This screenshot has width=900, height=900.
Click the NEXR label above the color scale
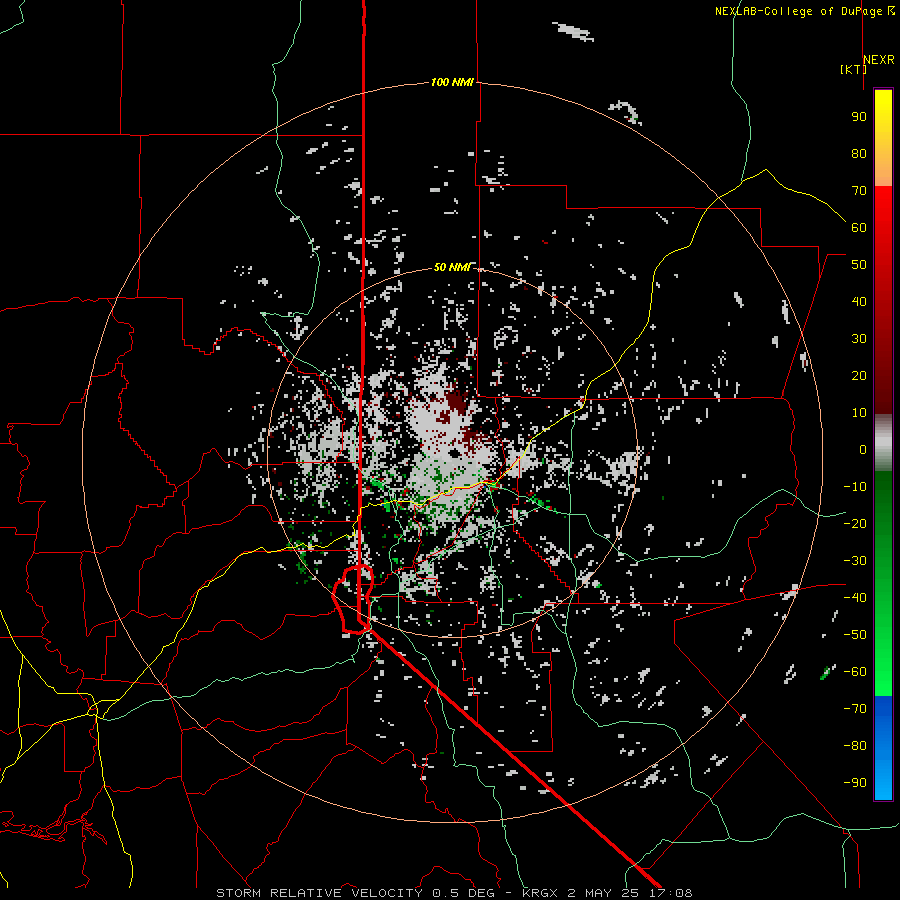[879, 60]
